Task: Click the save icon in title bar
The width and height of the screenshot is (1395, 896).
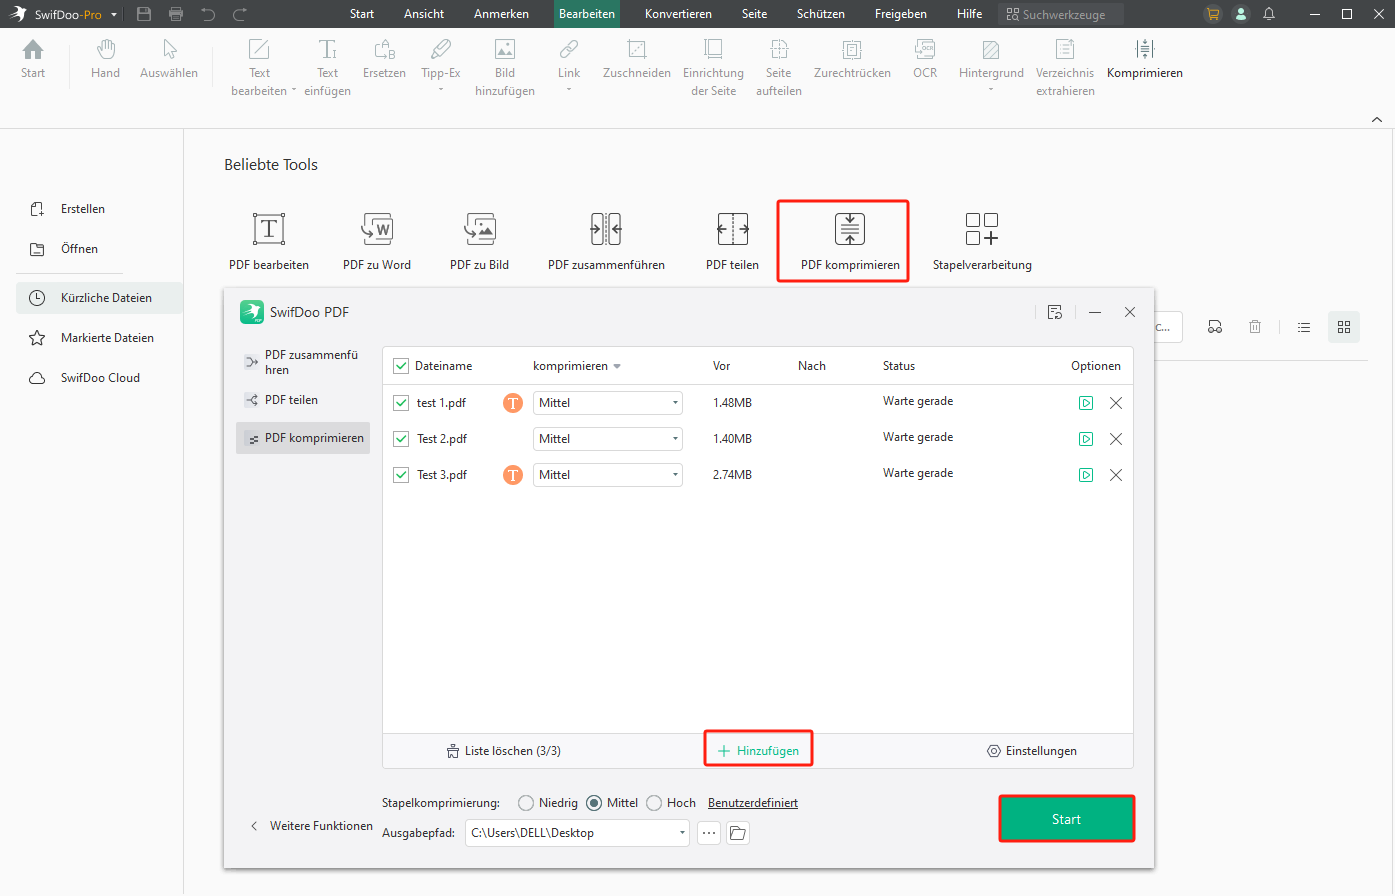Action: tap(144, 14)
